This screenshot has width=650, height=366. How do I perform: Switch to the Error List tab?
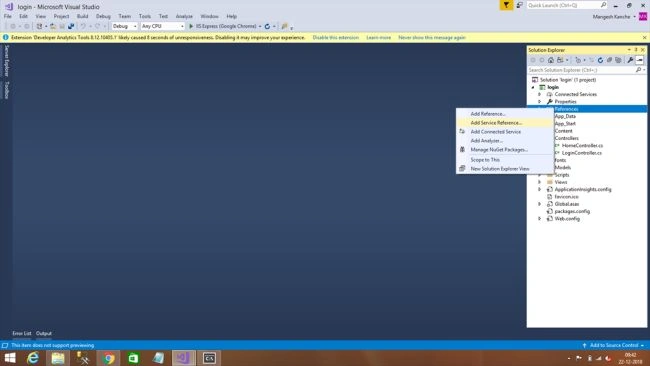pyautogui.click(x=22, y=333)
